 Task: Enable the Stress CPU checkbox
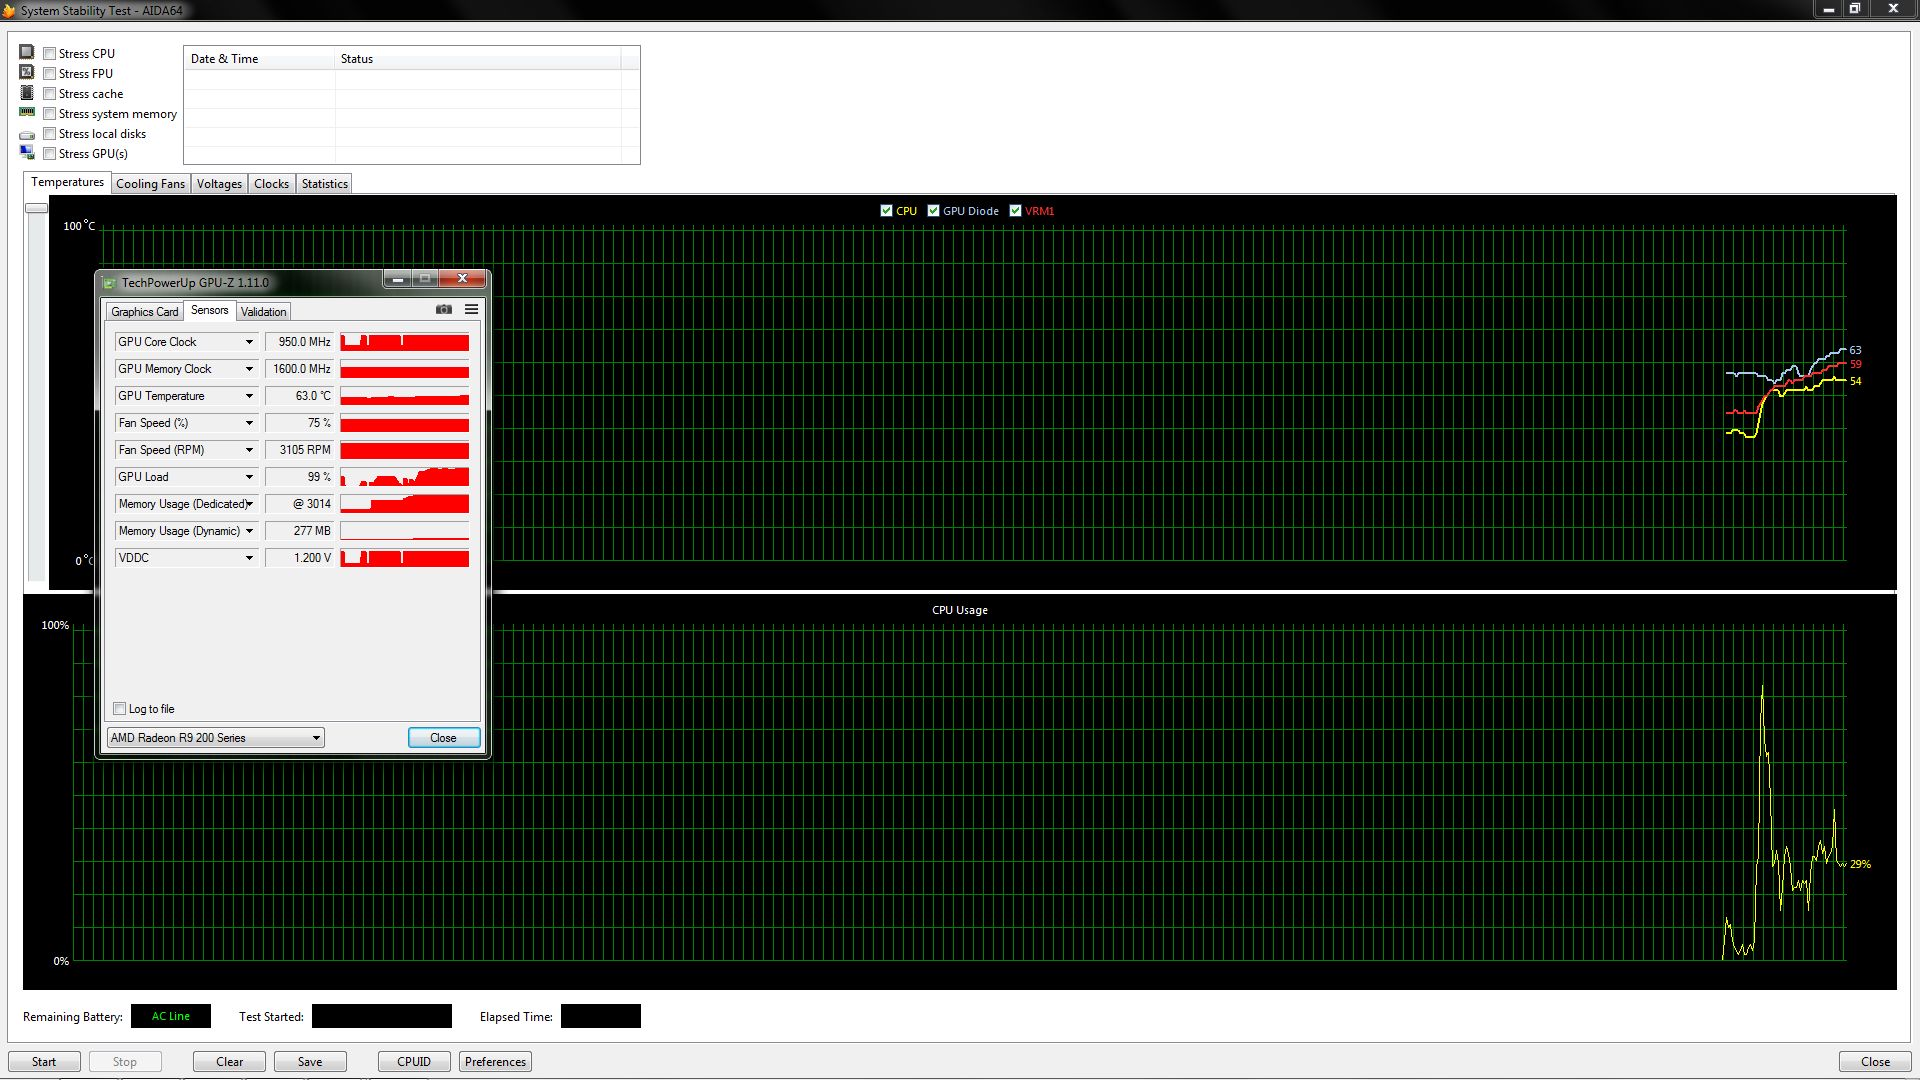(50, 54)
